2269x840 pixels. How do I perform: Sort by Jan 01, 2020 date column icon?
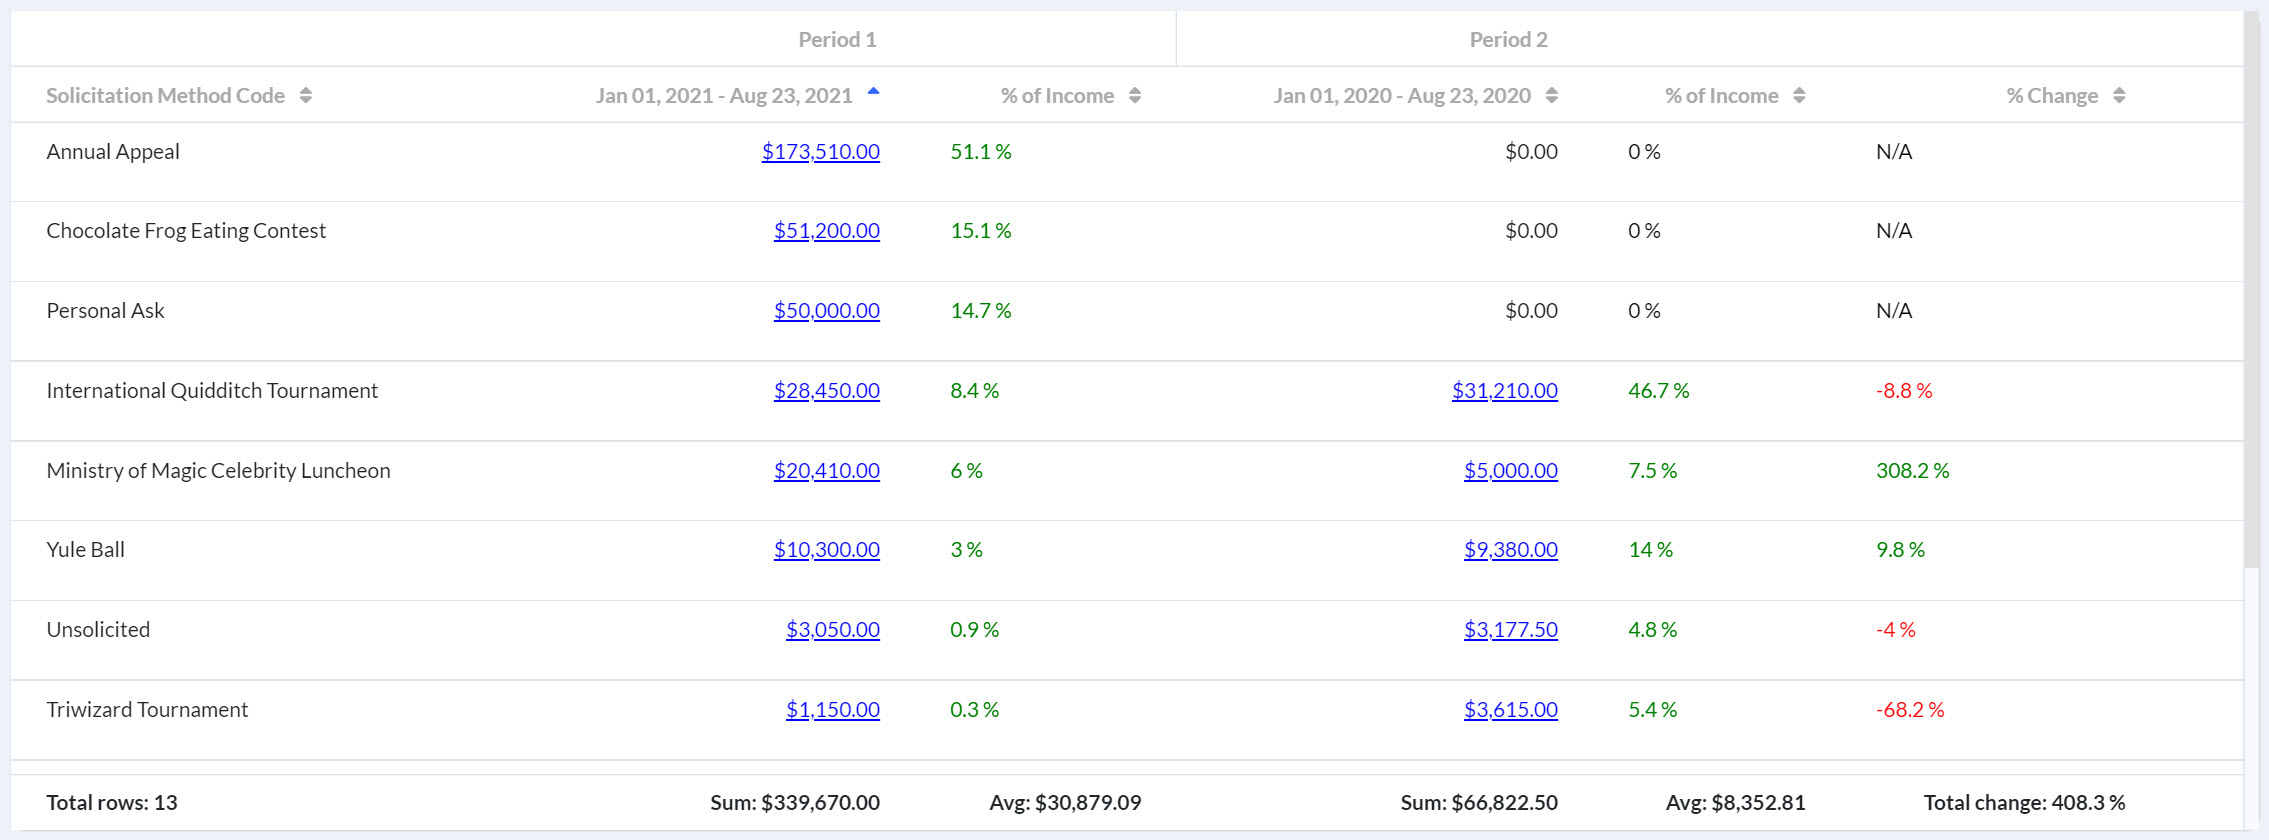[1551, 96]
